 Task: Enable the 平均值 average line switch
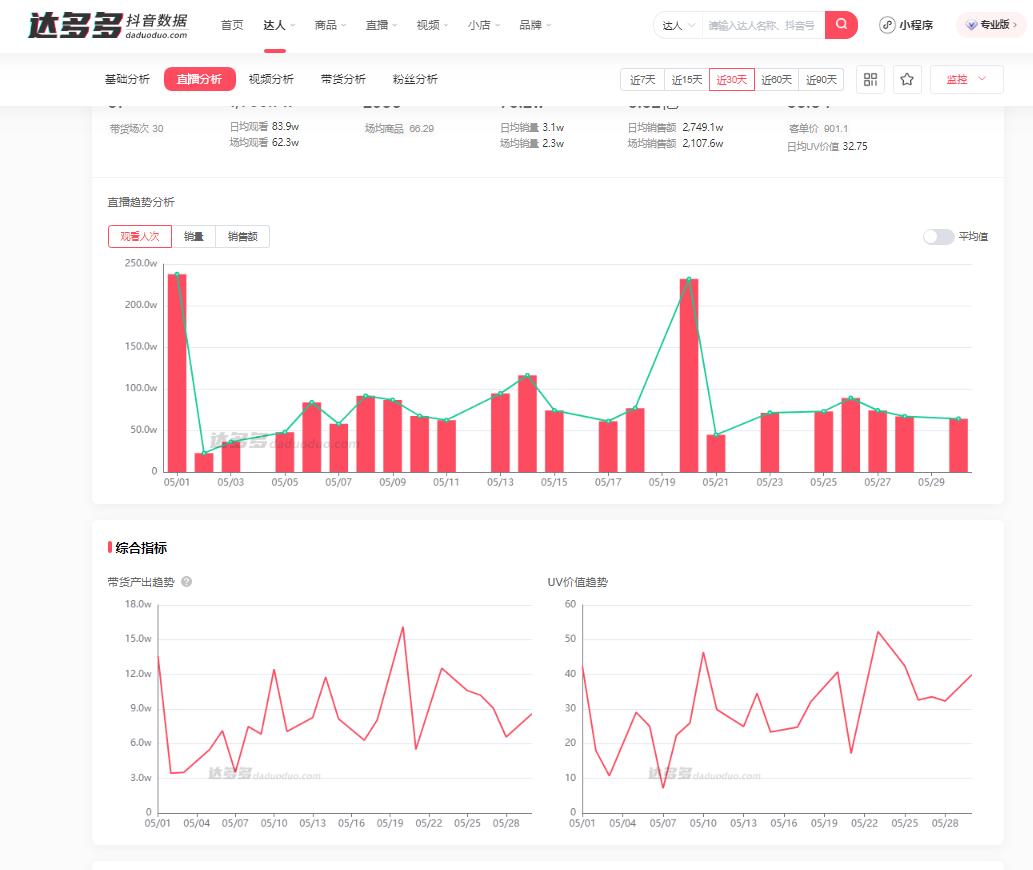click(938, 236)
